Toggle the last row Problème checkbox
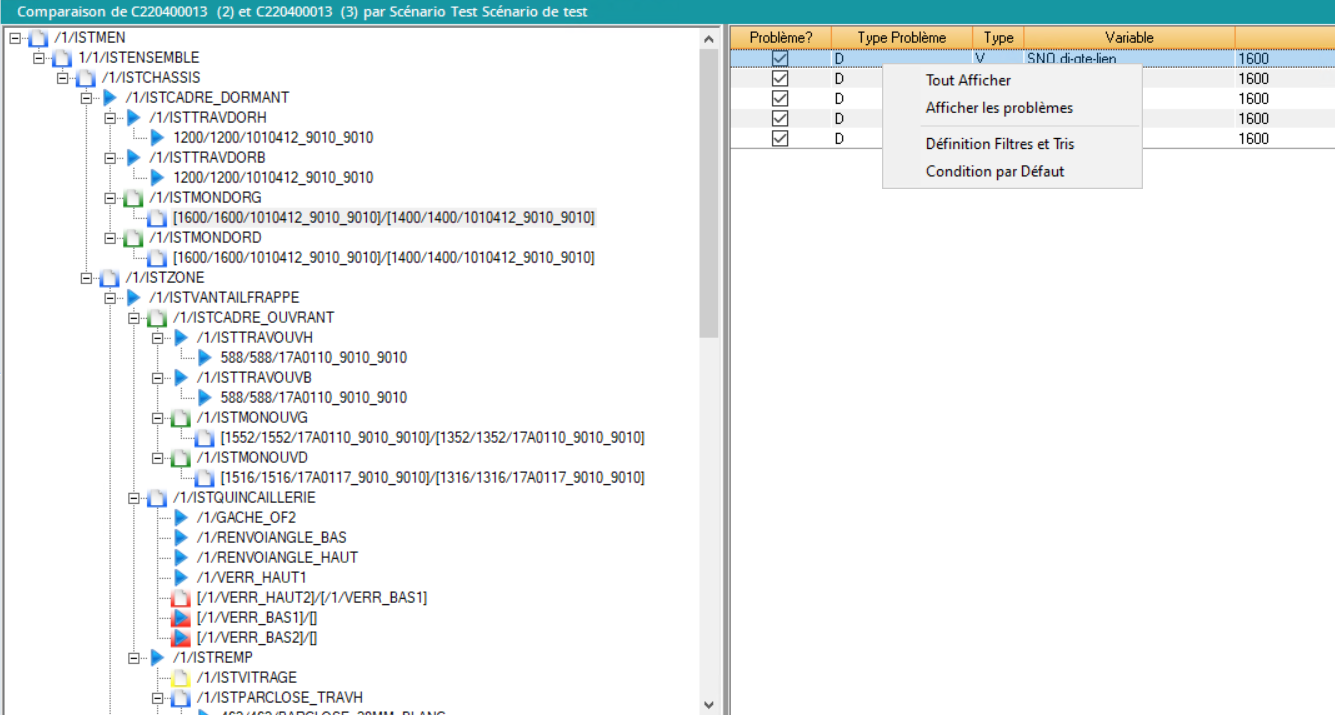 780,139
